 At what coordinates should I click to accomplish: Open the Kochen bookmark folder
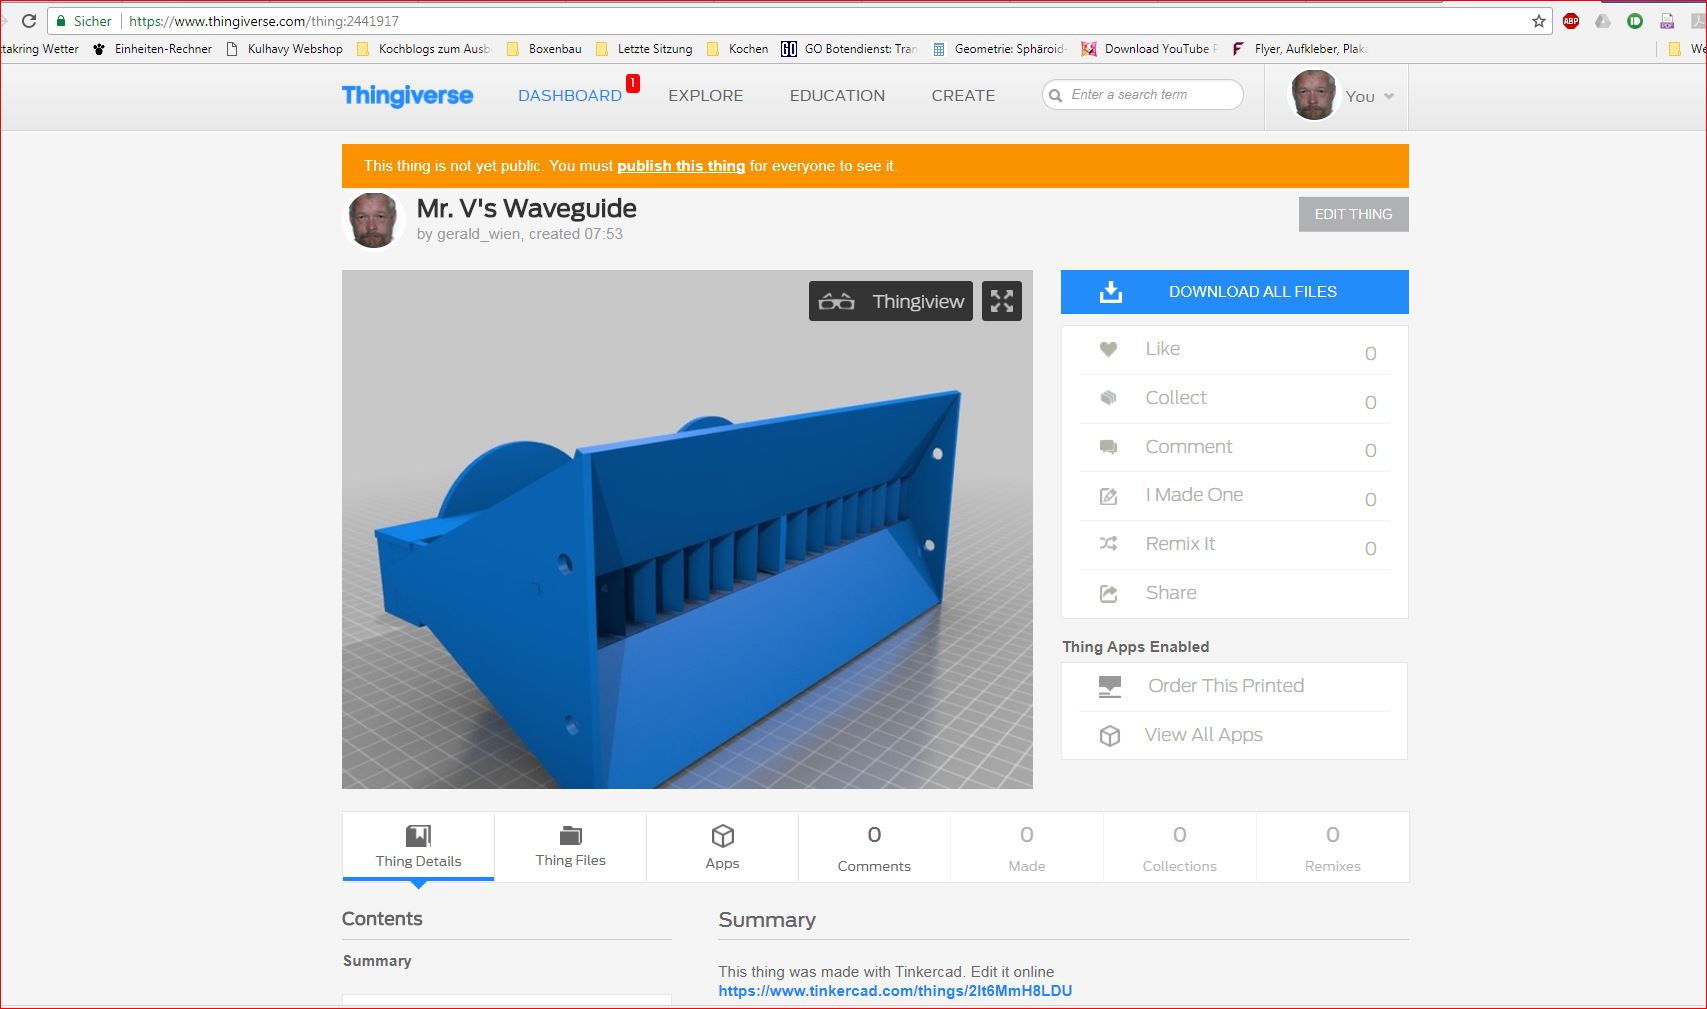[737, 49]
